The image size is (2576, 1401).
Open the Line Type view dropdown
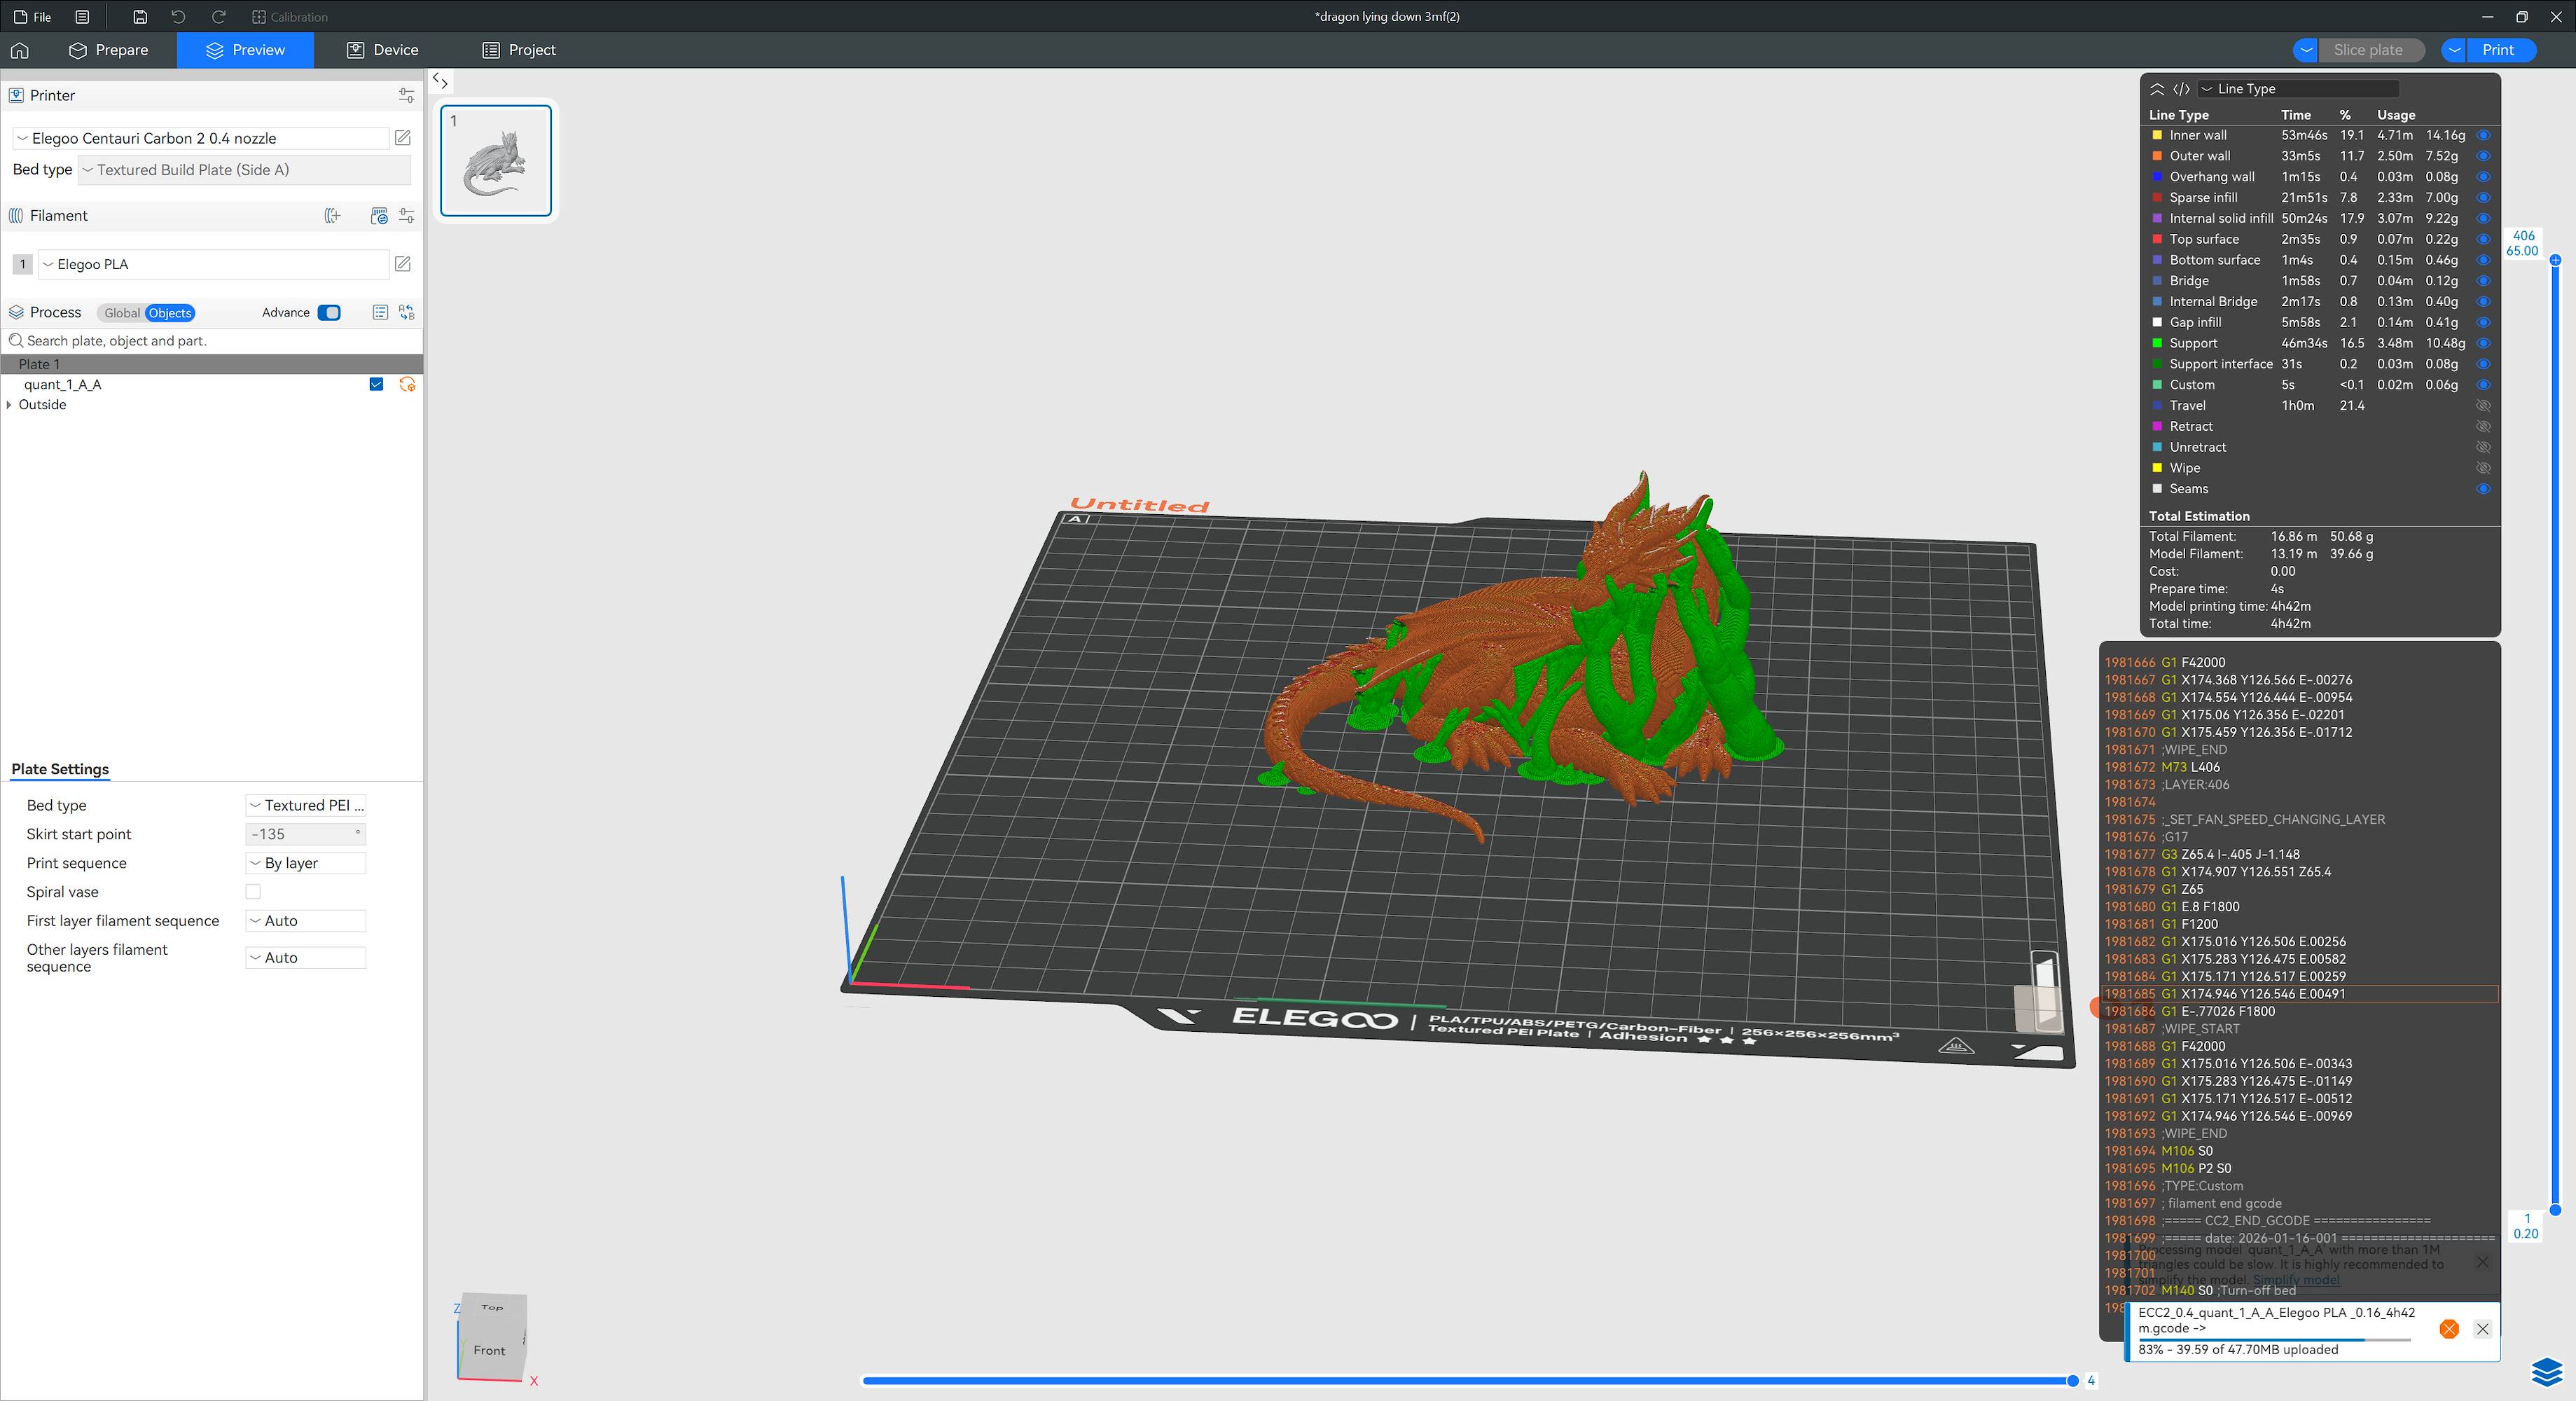pyautogui.click(x=2297, y=89)
